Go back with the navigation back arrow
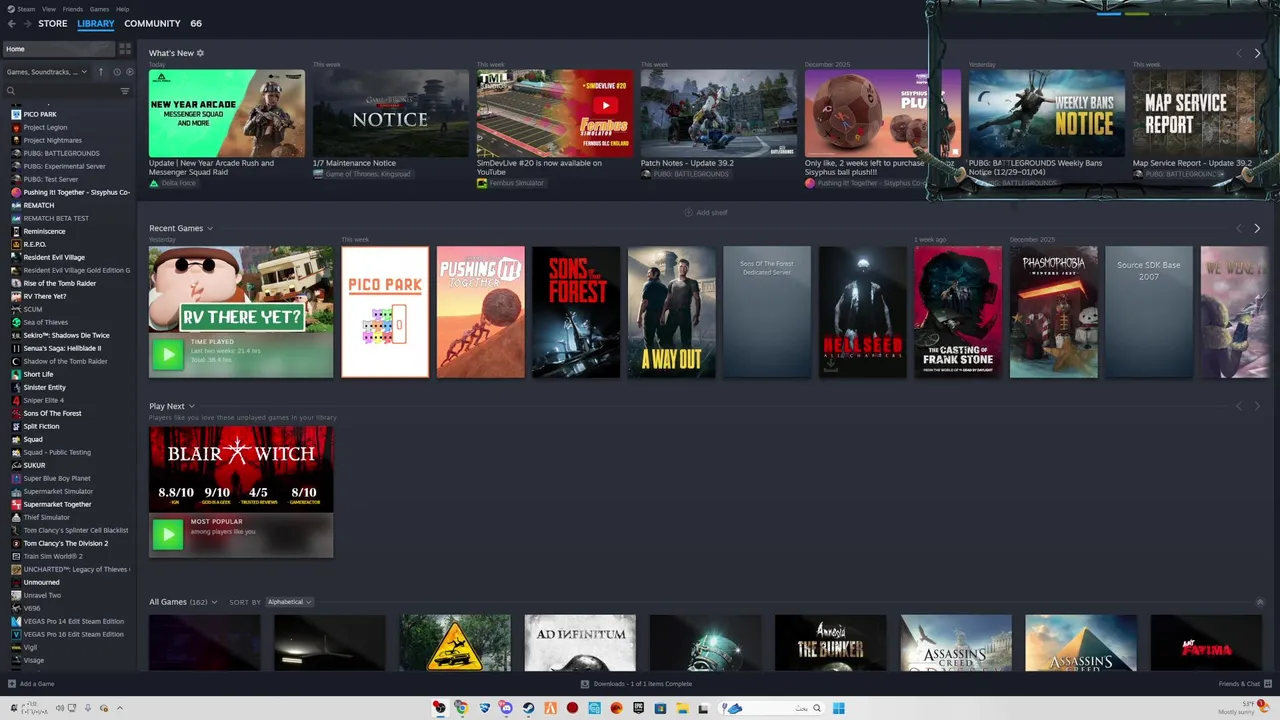 pos(12,23)
